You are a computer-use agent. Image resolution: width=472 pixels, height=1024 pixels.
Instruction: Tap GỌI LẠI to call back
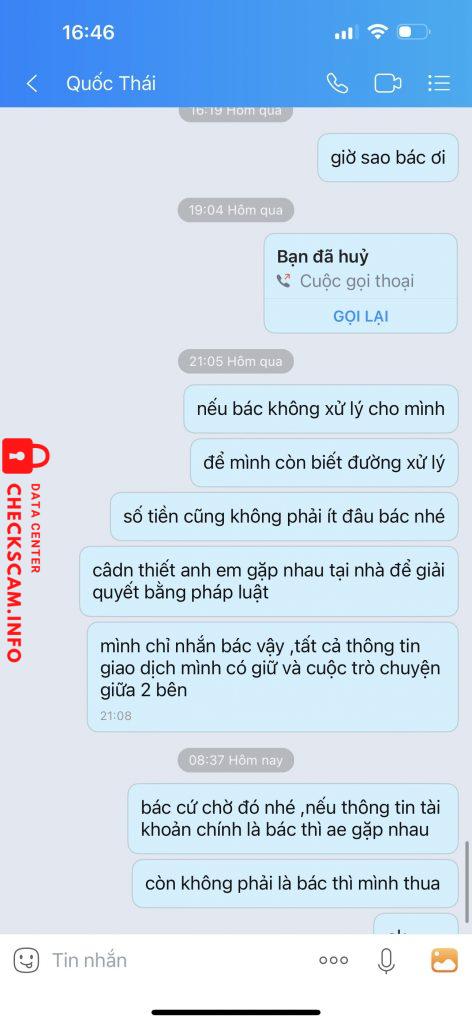click(361, 316)
